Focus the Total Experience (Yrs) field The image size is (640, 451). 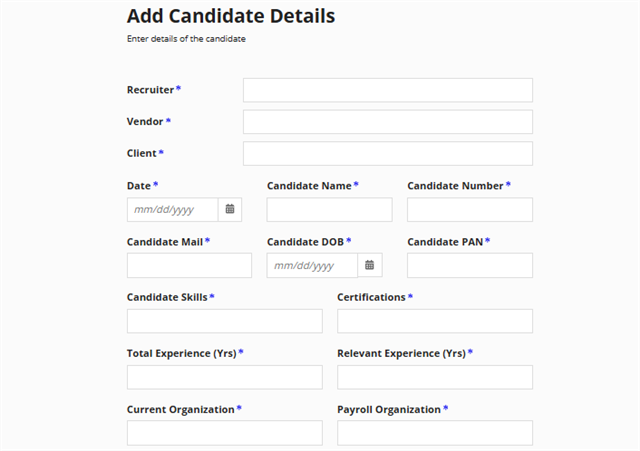point(224,377)
